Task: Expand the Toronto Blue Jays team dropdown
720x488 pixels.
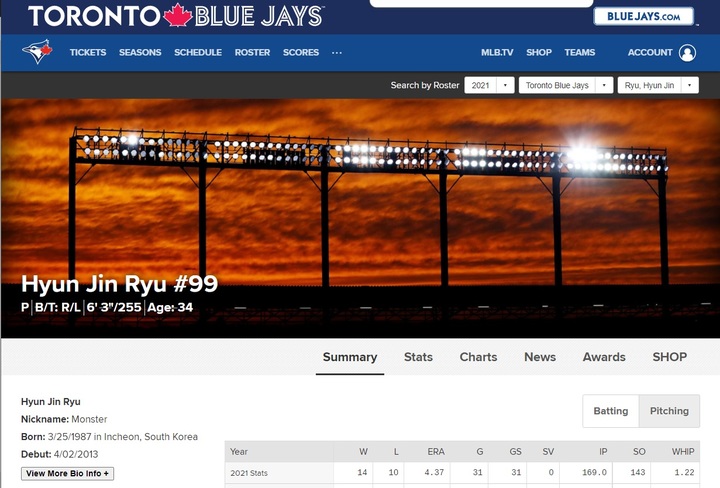Action: point(566,85)
